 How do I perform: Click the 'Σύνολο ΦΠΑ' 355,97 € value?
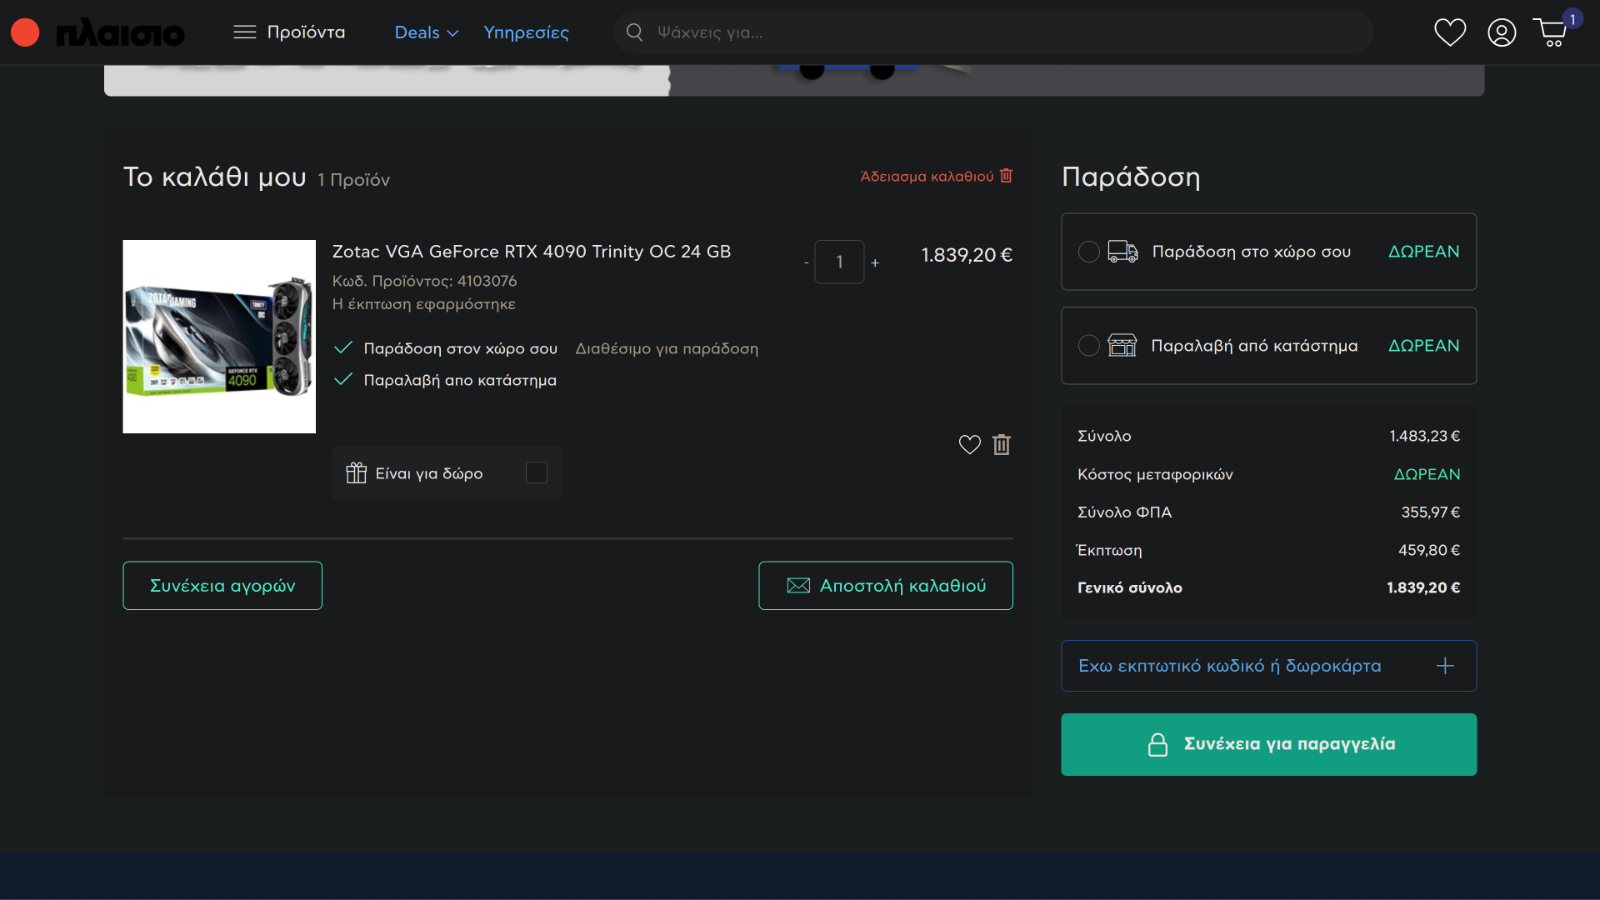[x=1430, y=512]
